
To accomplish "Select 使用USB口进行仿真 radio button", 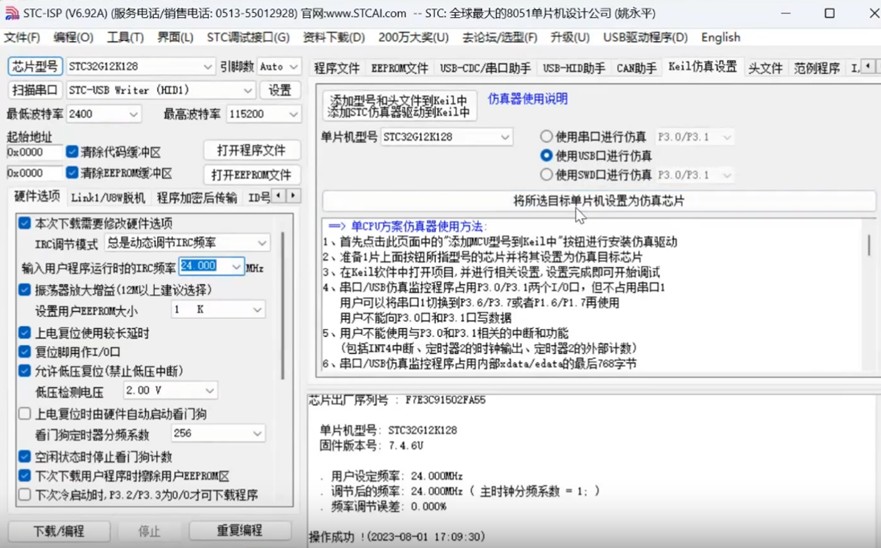I will 546,155.
